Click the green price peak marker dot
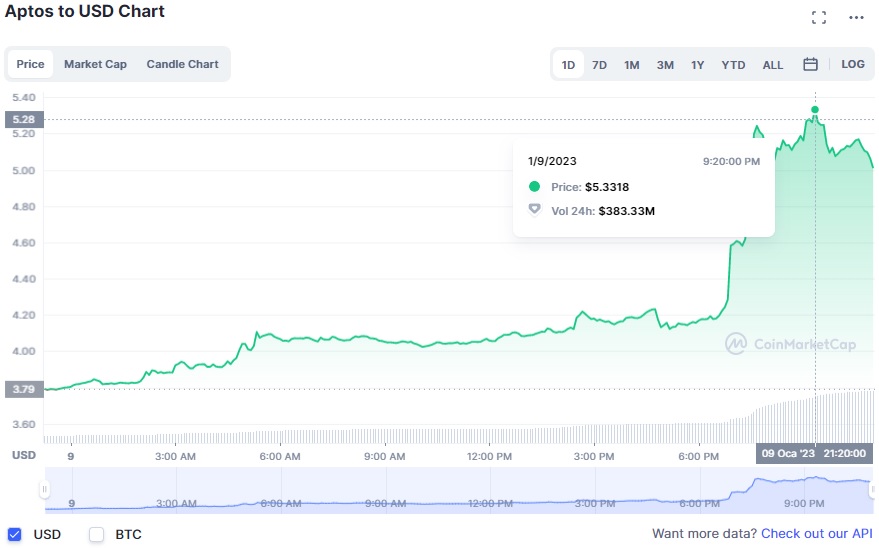This screenshot has height=548, width=879. (815, 110)
